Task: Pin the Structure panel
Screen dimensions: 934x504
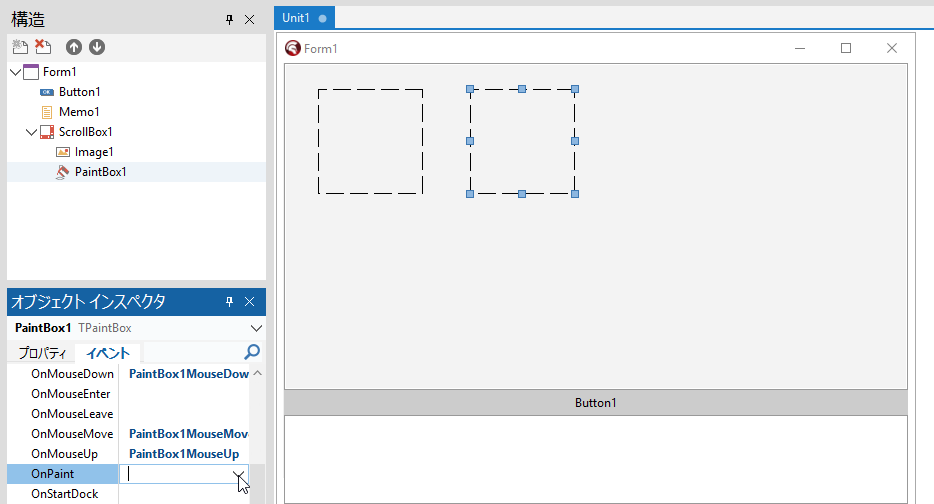Action: pos(229,19)
